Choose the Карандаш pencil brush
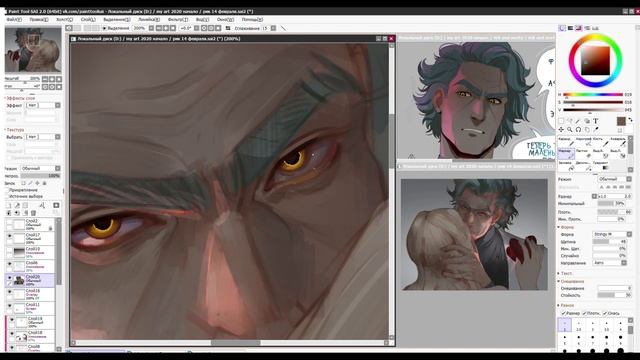 coord(566,142)
